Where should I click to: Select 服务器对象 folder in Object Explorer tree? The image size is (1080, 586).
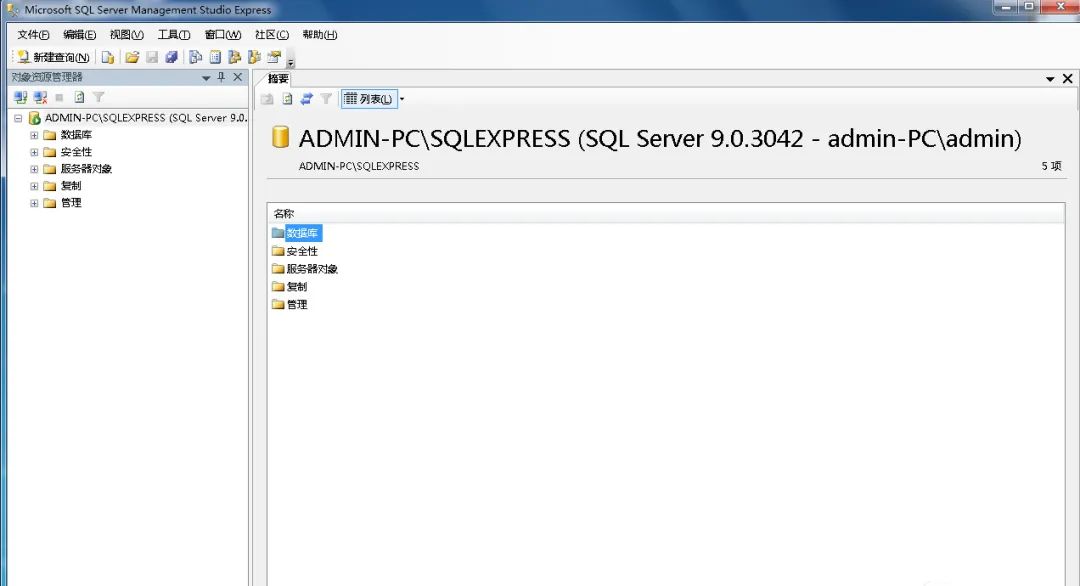(86, 169)
